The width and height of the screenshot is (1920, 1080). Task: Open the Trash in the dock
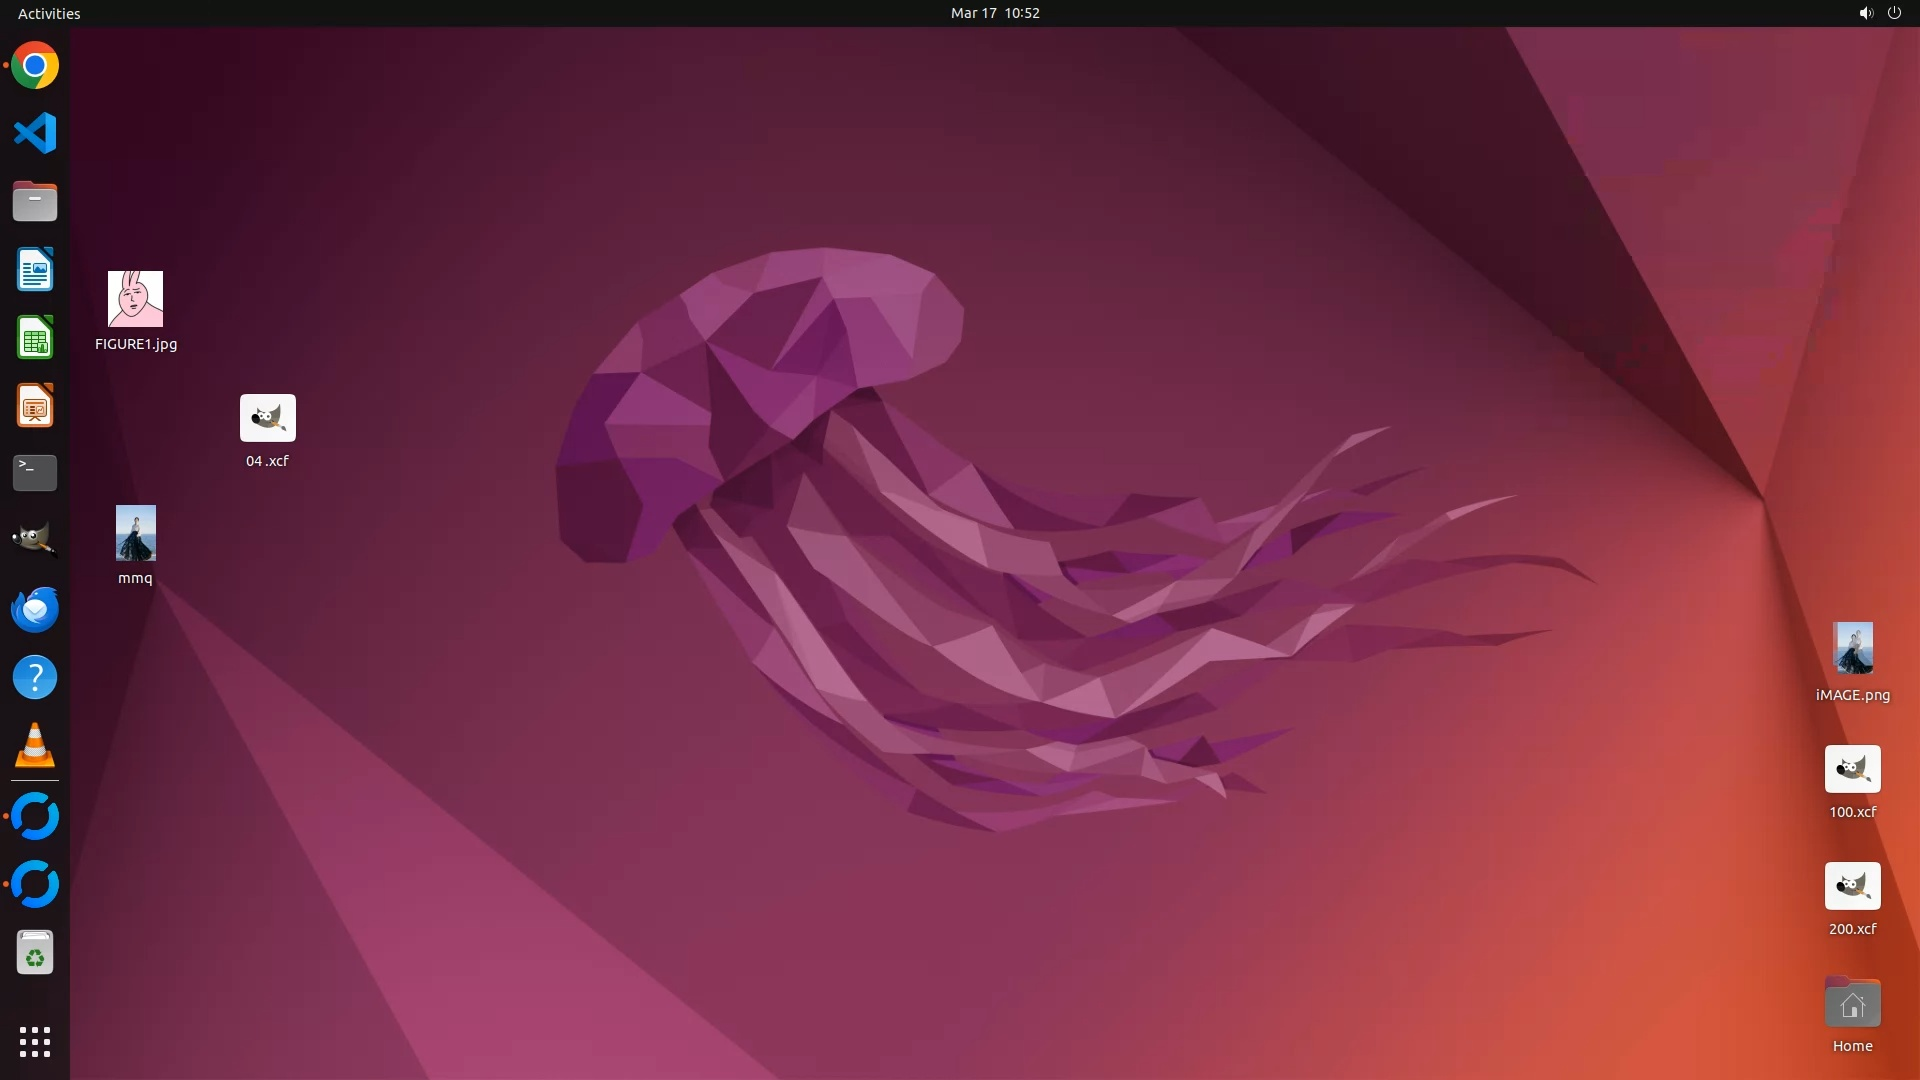pyautogui.click(x=35, y=953)
